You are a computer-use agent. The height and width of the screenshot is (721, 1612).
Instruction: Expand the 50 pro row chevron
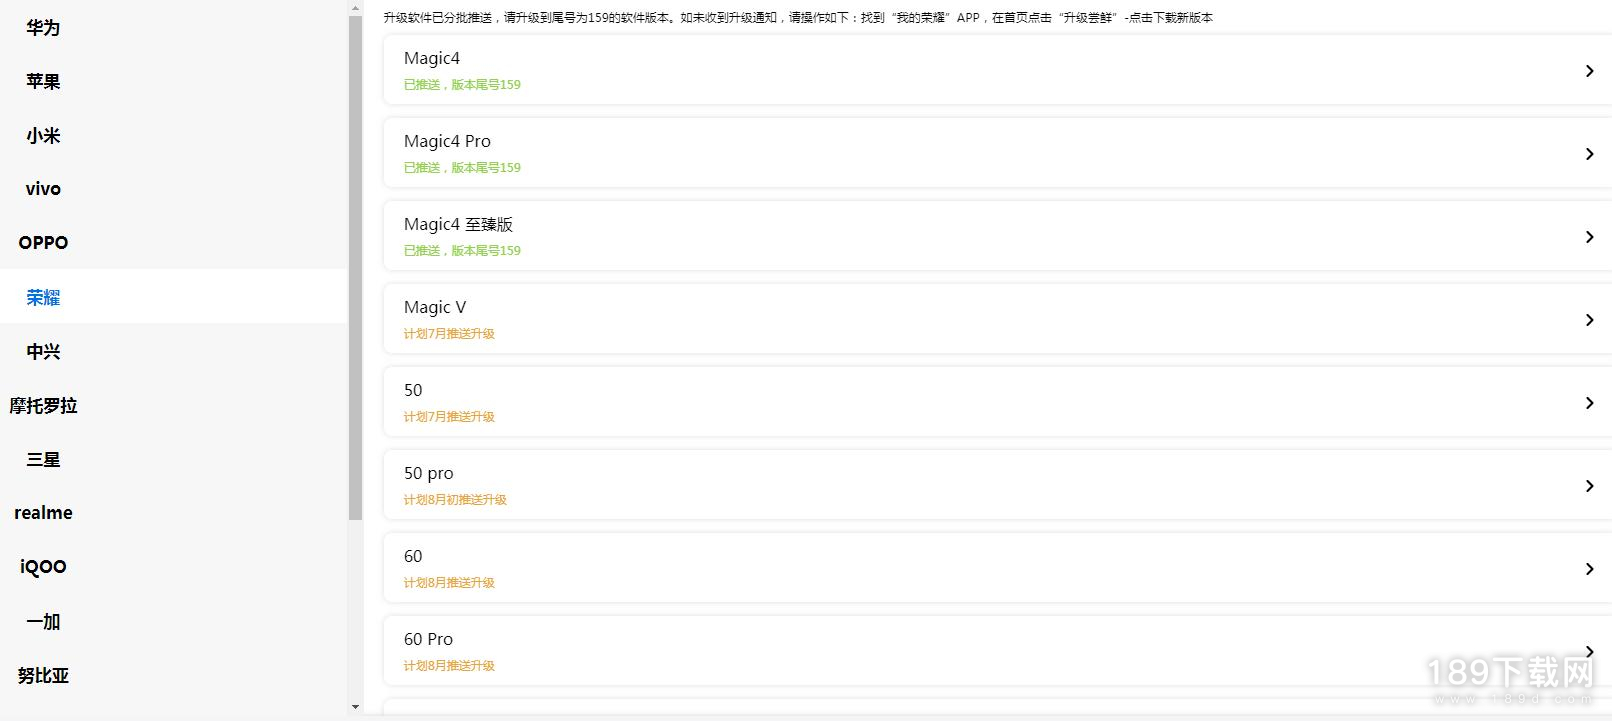click(x=1589, y=486)
